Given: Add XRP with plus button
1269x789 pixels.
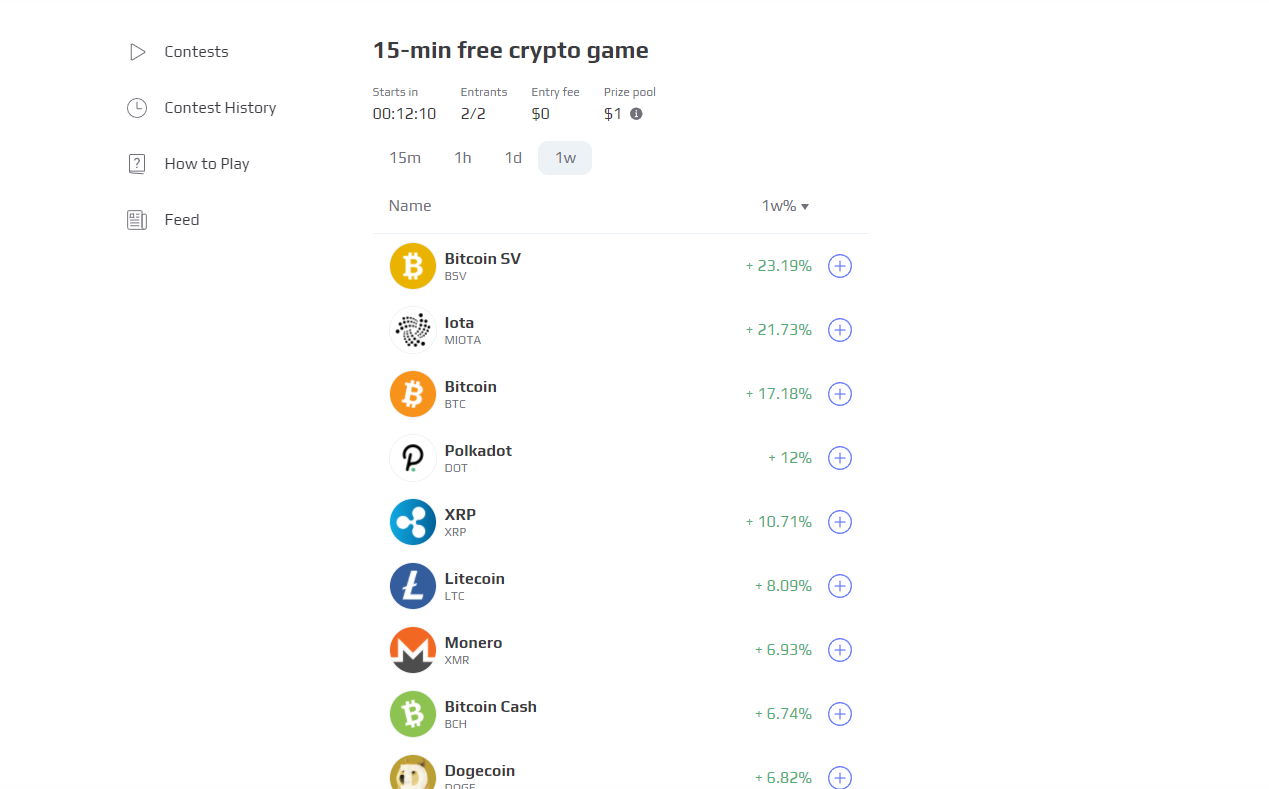Looking at the screenshot, I should pos(840,522).
